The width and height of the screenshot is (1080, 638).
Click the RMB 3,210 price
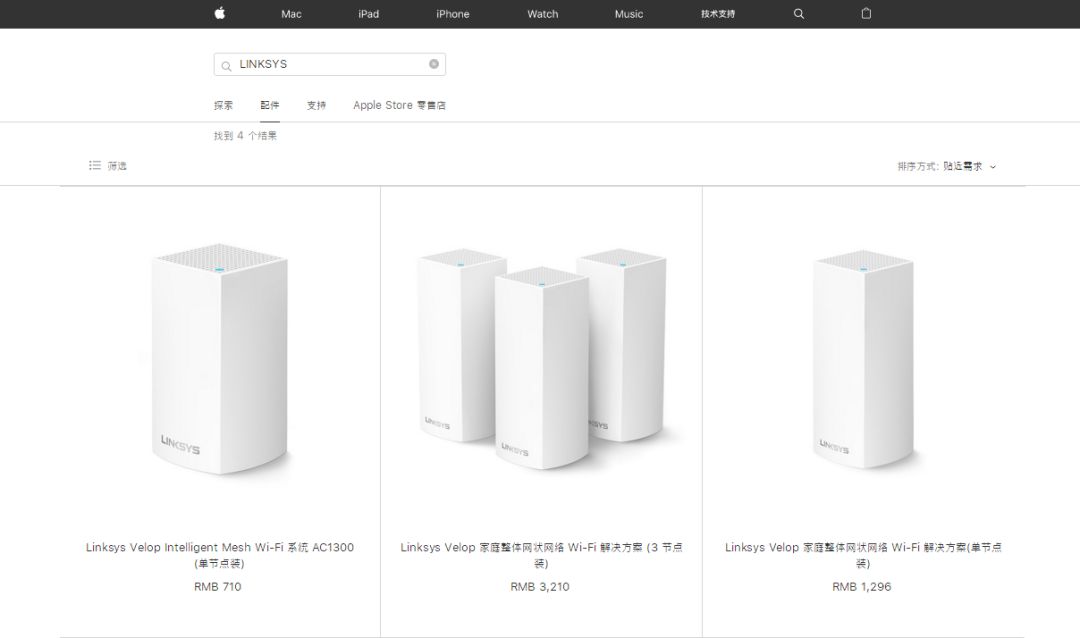540,587
